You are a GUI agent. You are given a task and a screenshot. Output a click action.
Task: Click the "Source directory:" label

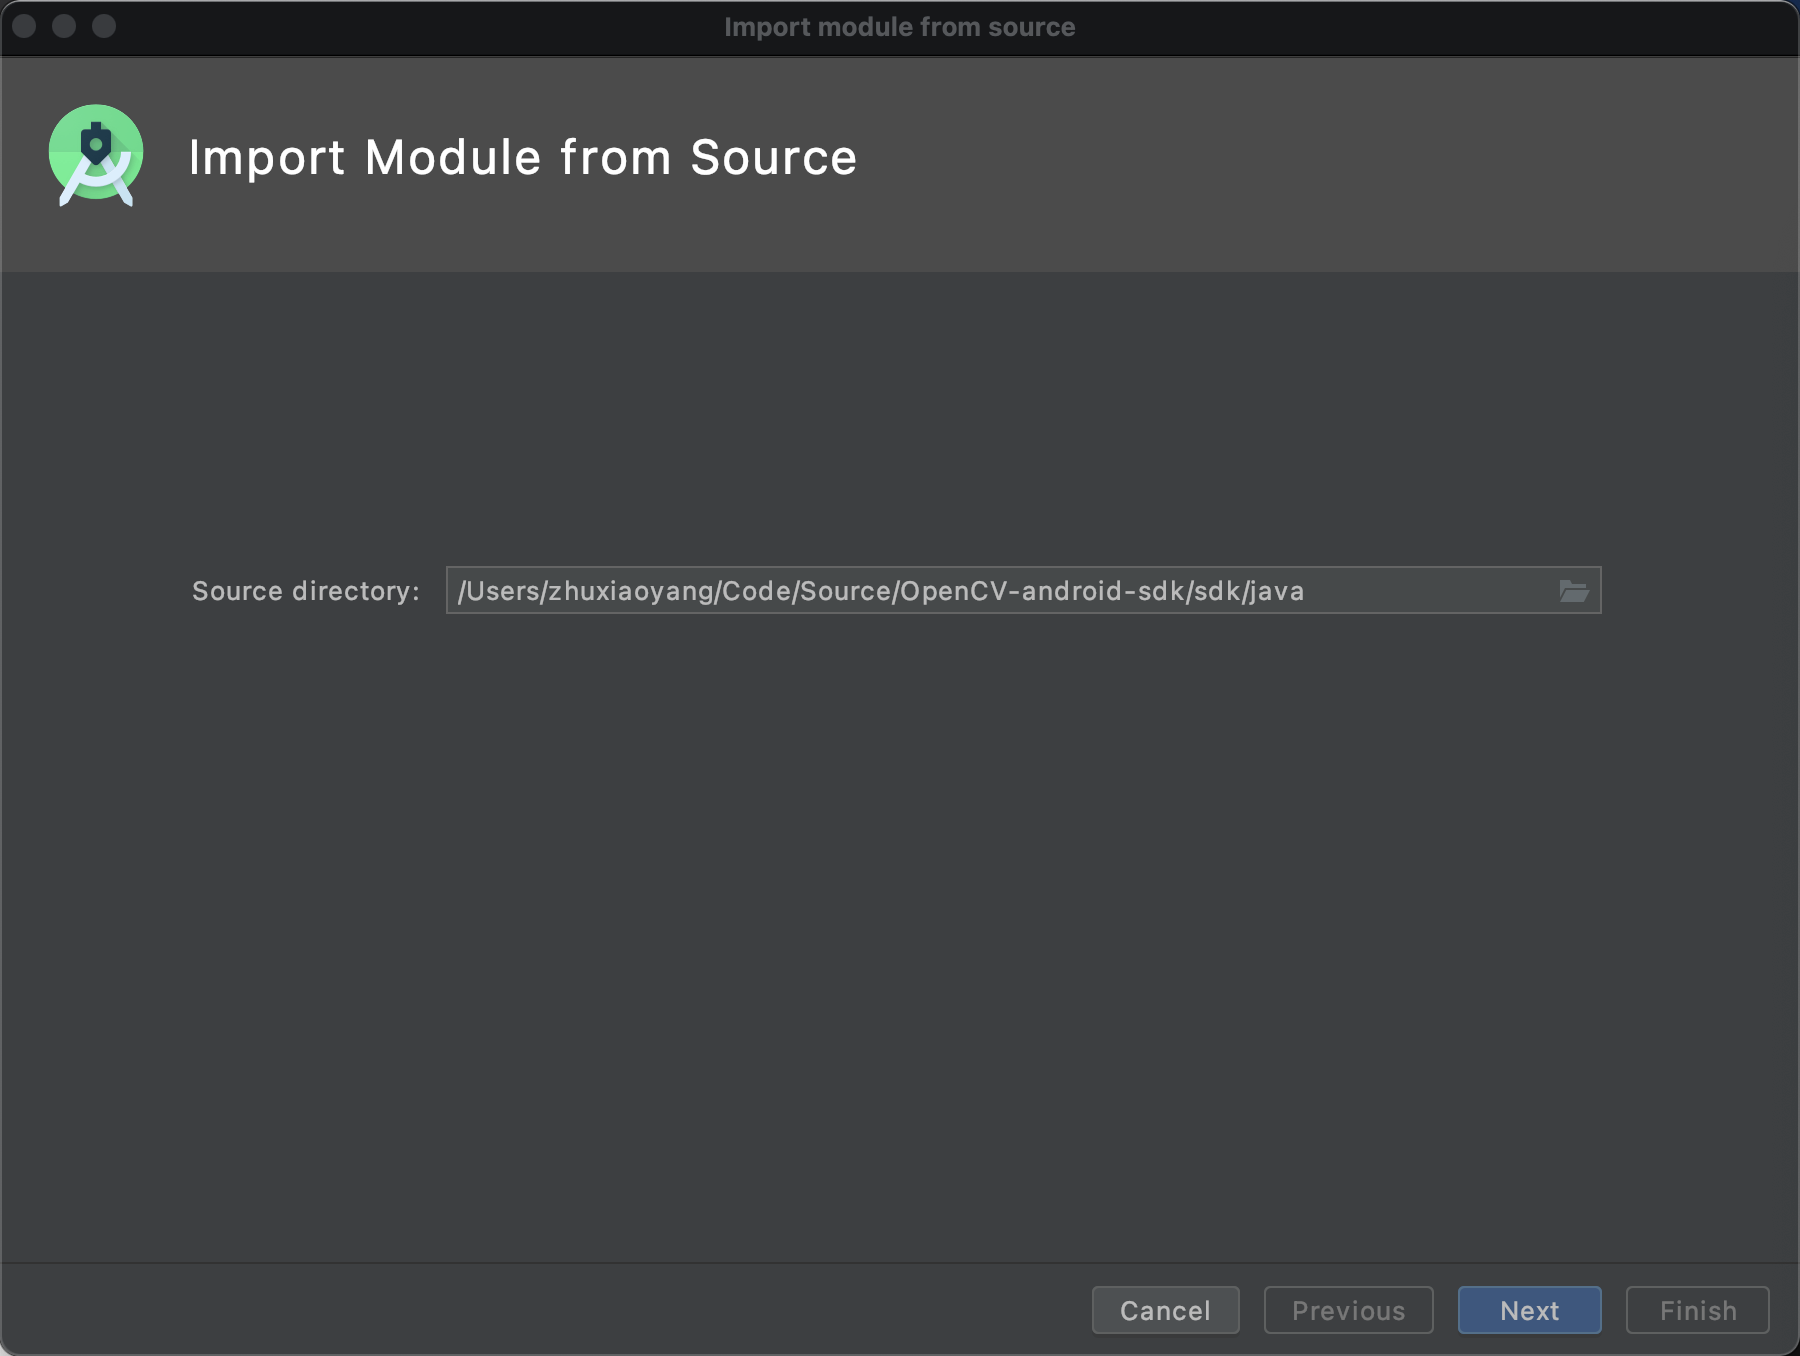[305, 591]
